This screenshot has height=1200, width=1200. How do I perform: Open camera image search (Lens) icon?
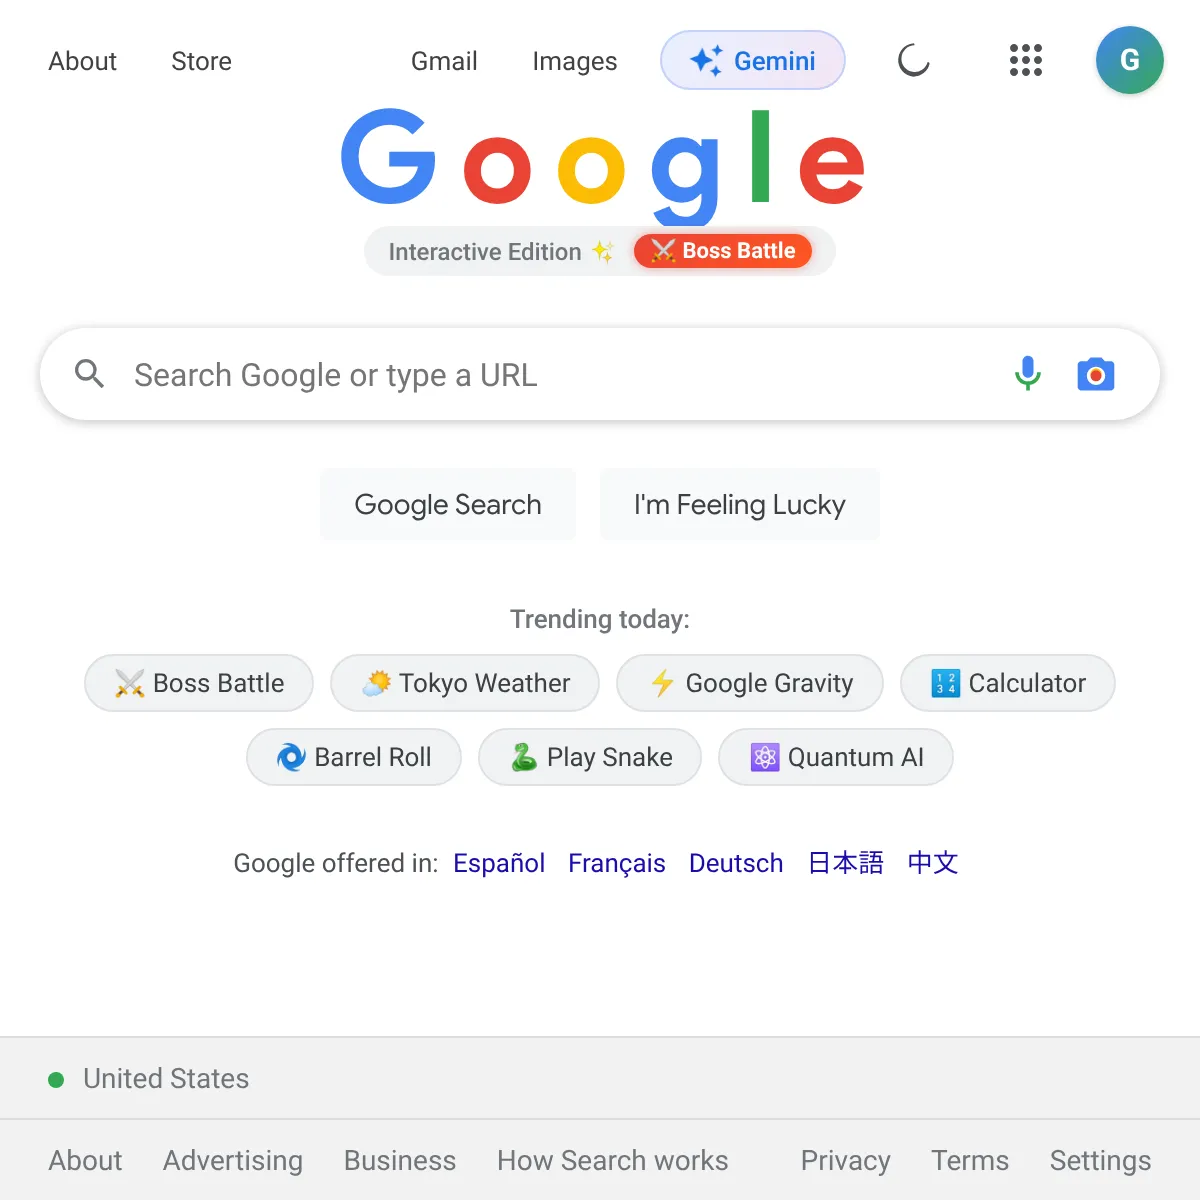point(1096,374)
